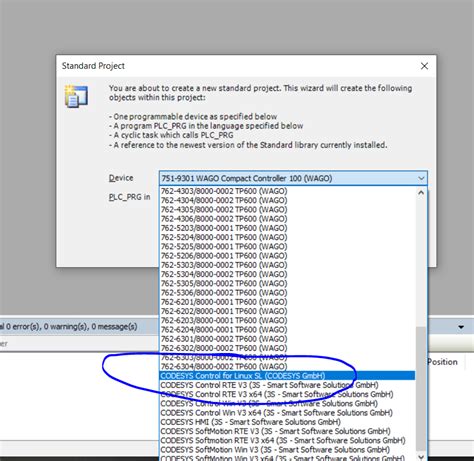Choose CODESYS Control Win V3 x64

(x=287, y=413)
